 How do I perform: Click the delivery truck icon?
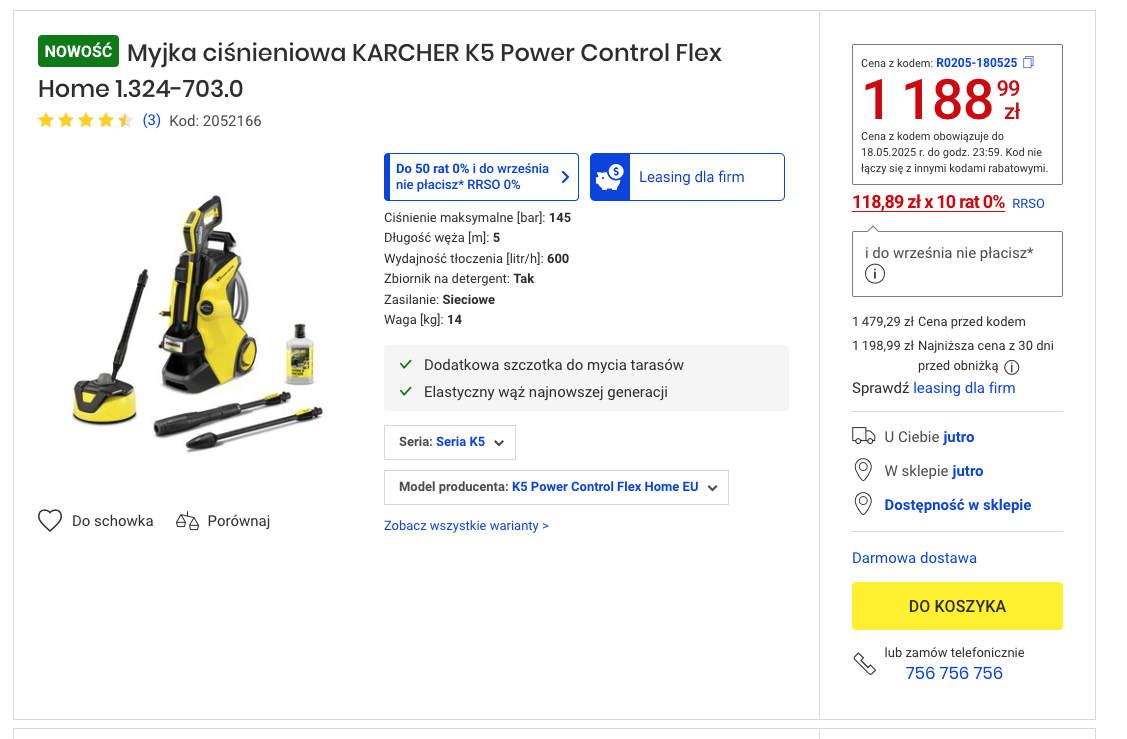pos(863,436)
